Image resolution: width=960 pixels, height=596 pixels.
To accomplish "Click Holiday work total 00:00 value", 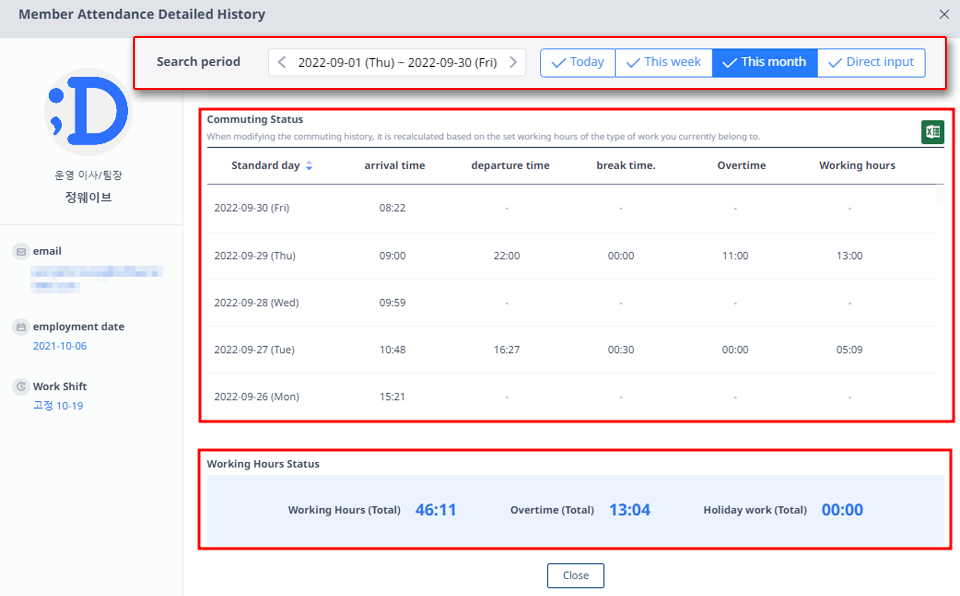I will [842, 510].
